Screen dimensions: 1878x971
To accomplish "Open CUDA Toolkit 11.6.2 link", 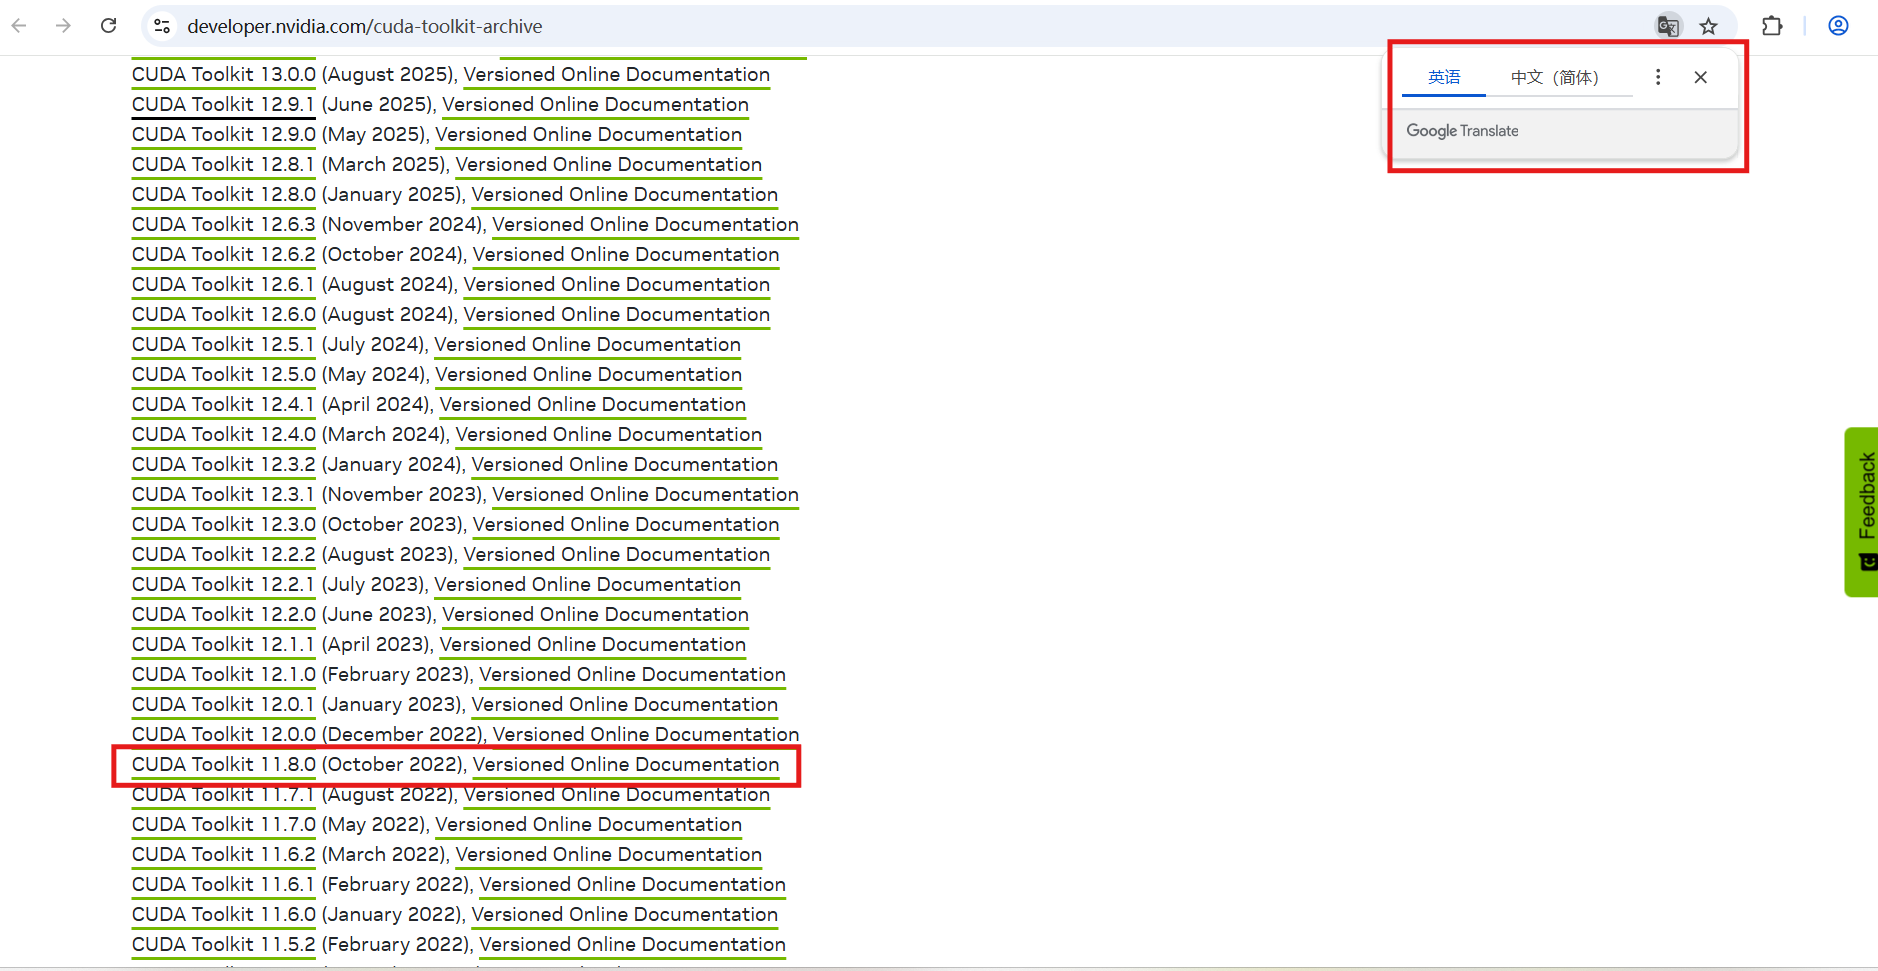I will (224, 854).
